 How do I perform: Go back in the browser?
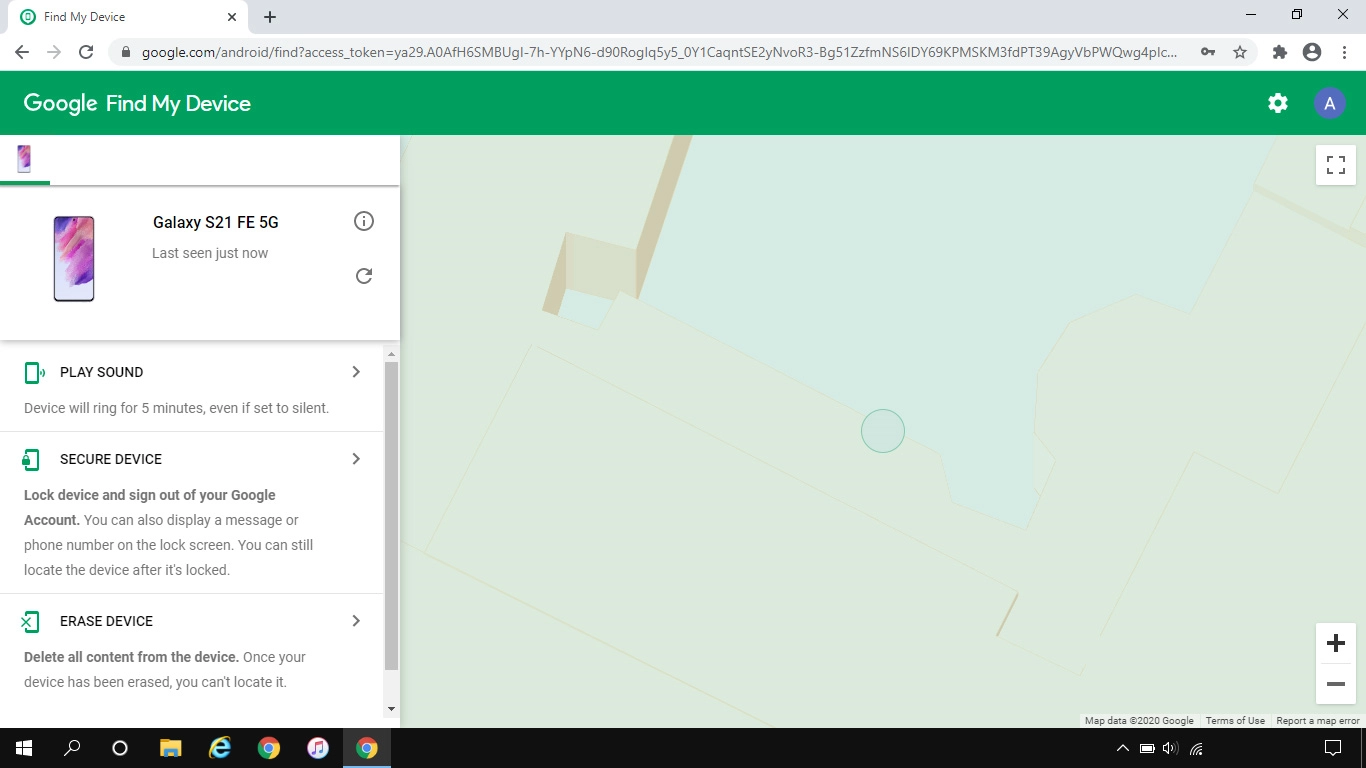coord(22,52)
